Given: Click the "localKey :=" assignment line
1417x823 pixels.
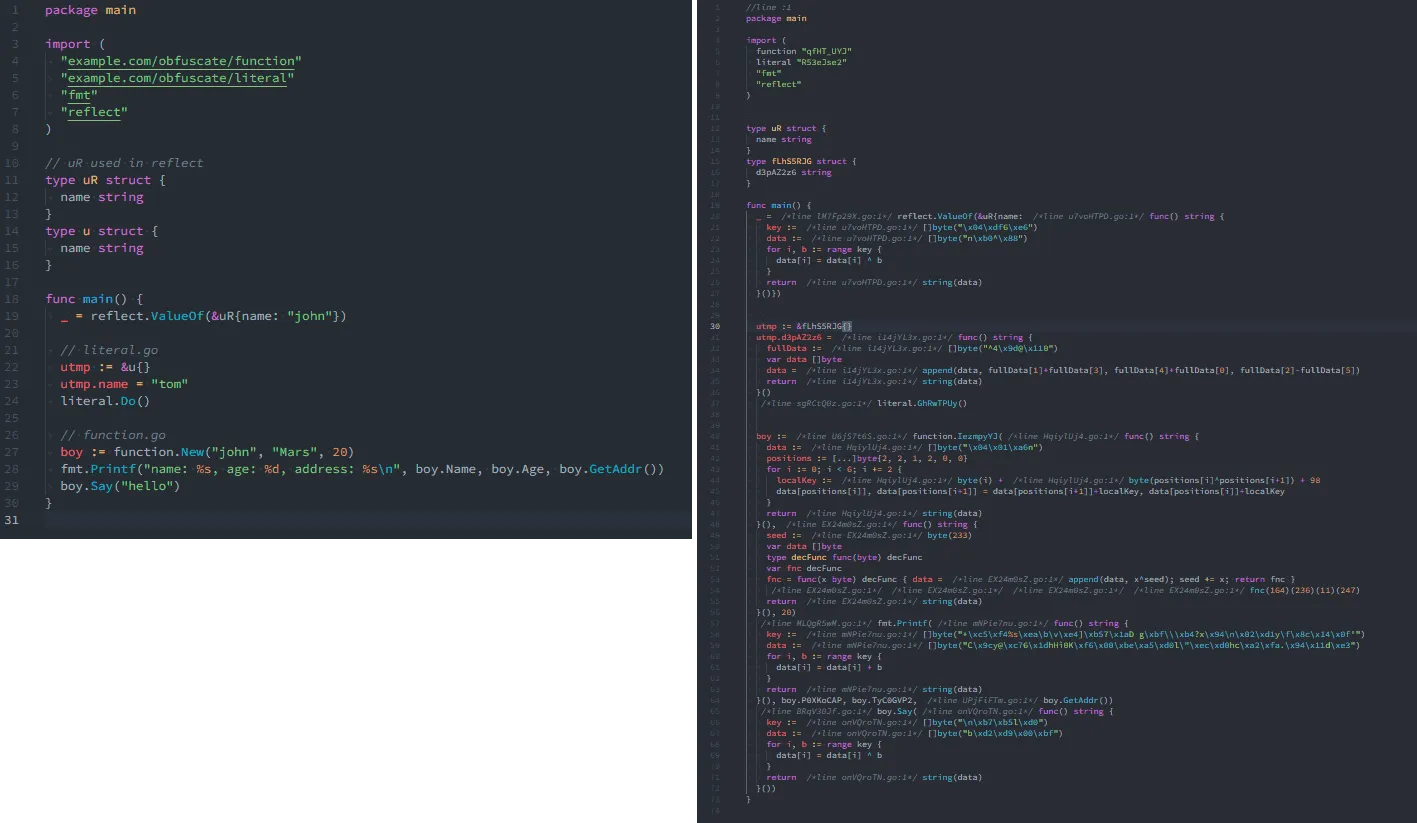Looking at the screenshot, I should pyautogui.click(x=1048, y=480).
